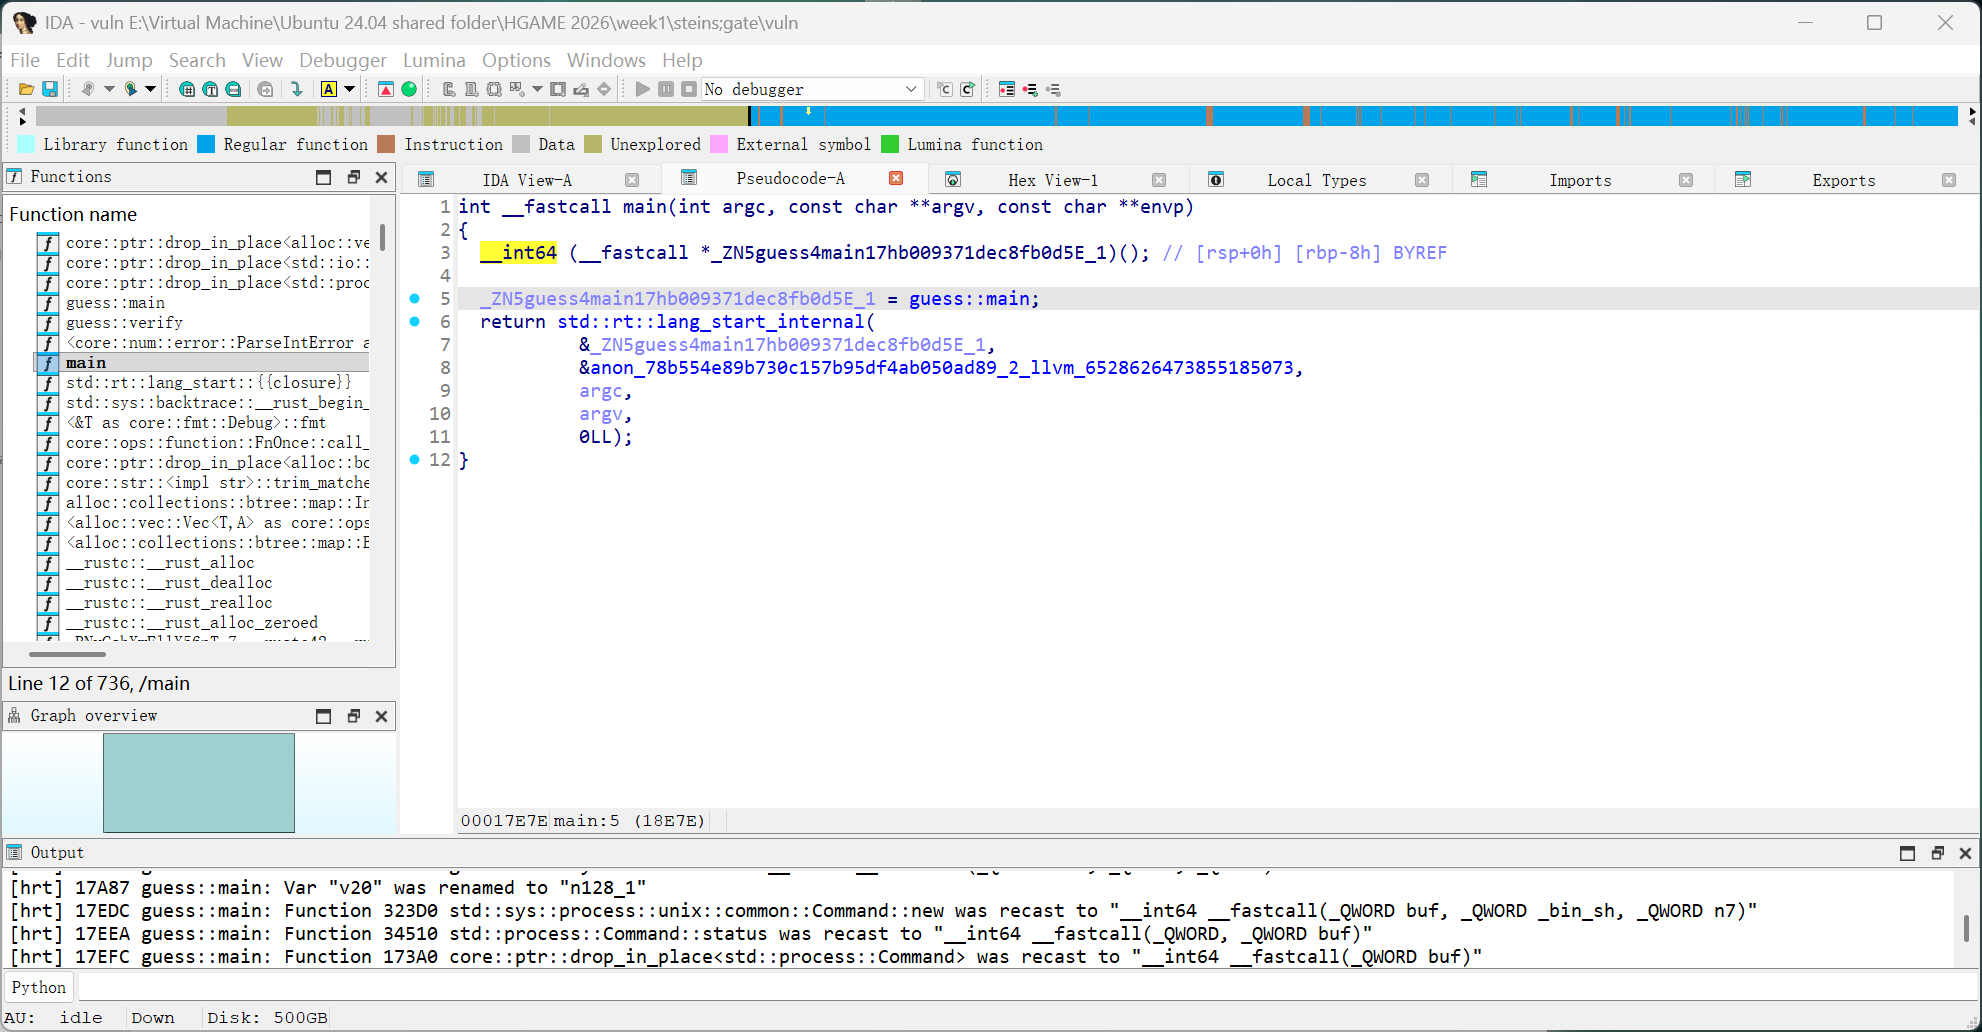Switch to the Exports tab

1843,180
